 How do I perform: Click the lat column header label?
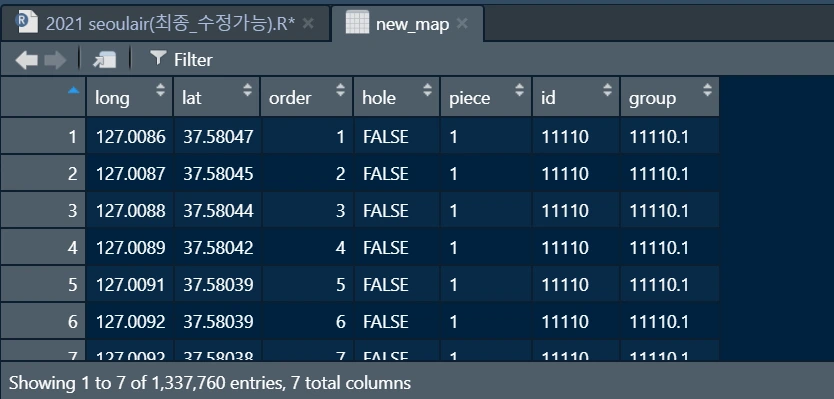[x=191, y=98]
